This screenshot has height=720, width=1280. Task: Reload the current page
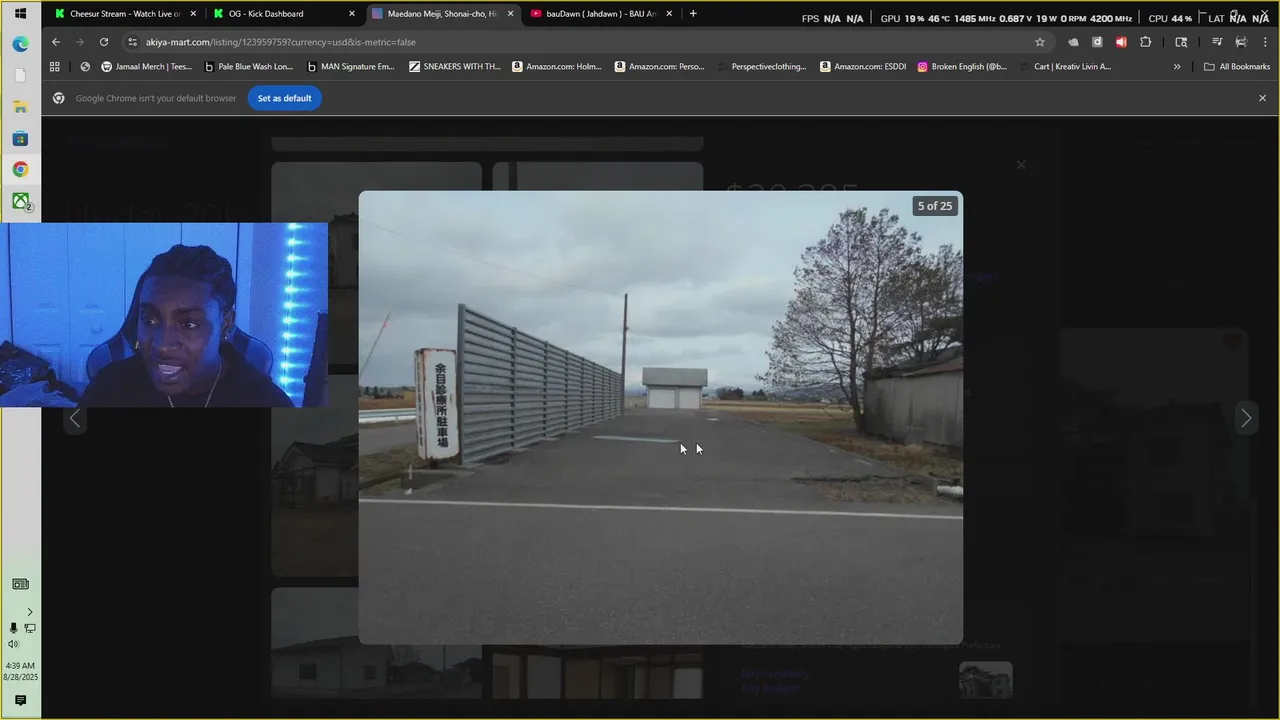pos(104,42)
